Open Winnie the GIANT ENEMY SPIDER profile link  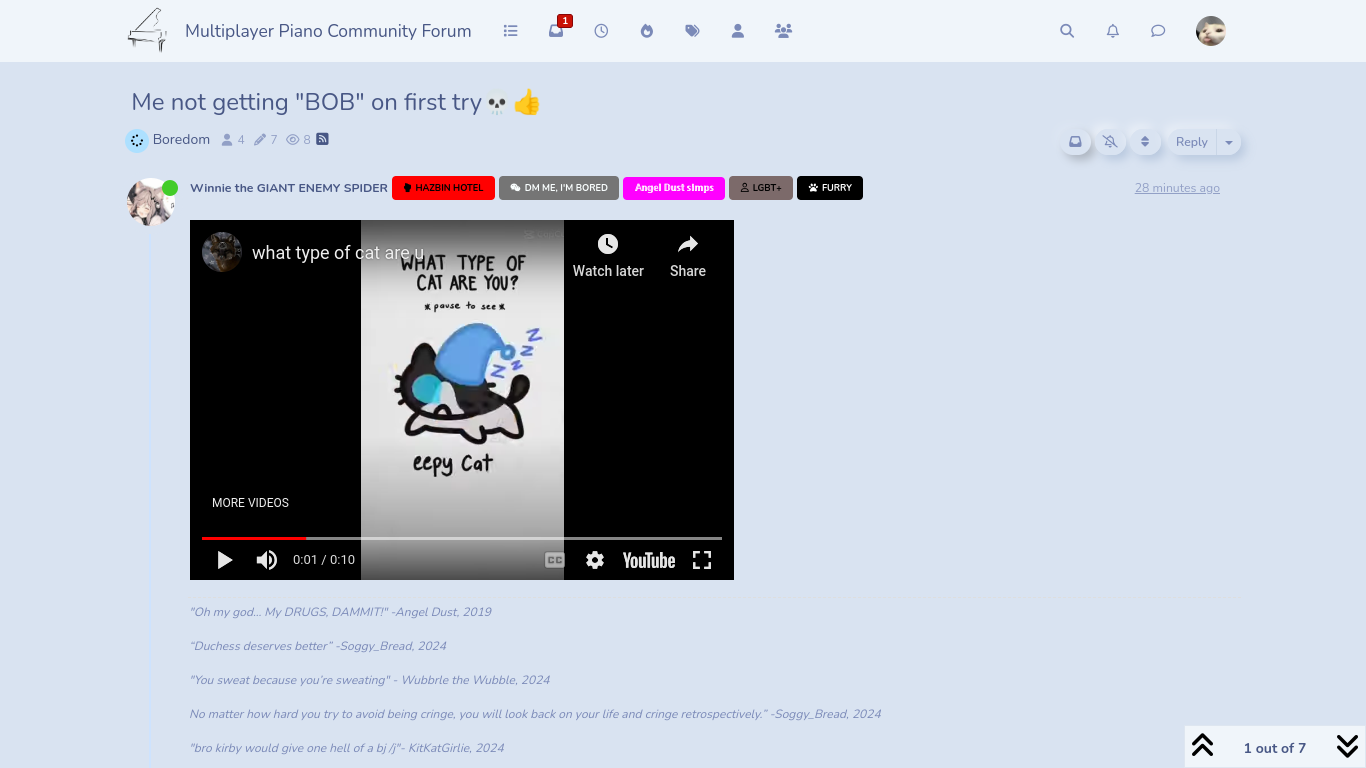tap(289, 188)
